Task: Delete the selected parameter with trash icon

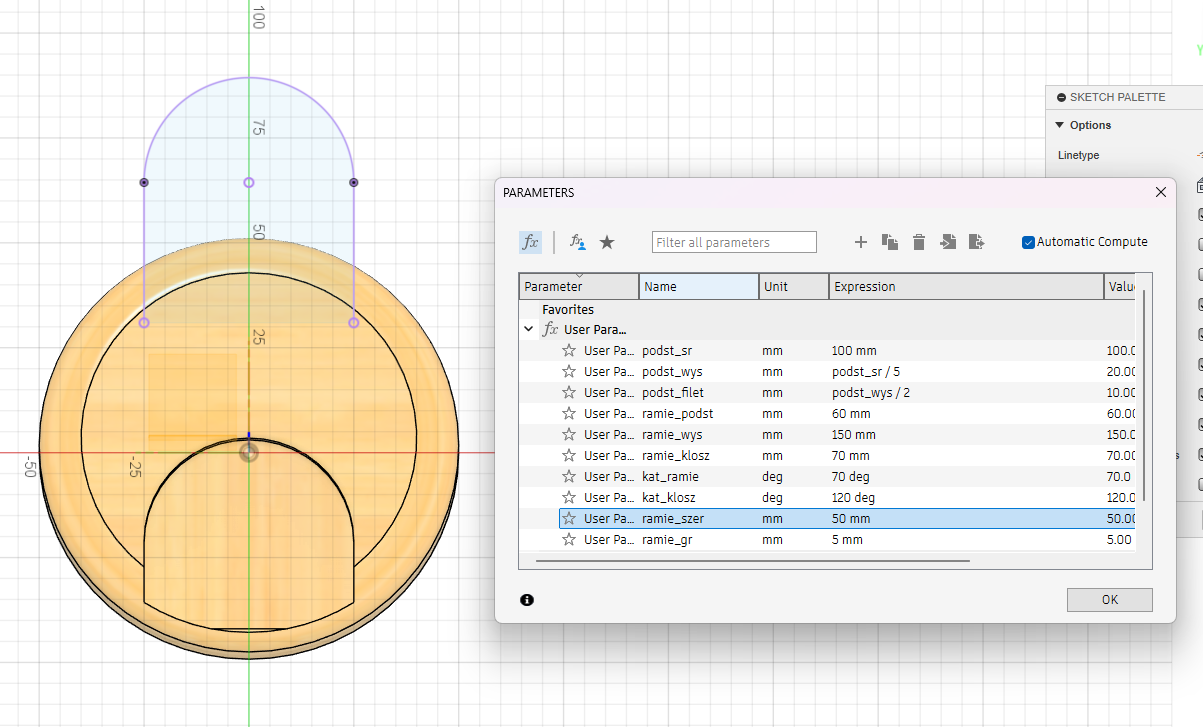Action: (919, 242)
